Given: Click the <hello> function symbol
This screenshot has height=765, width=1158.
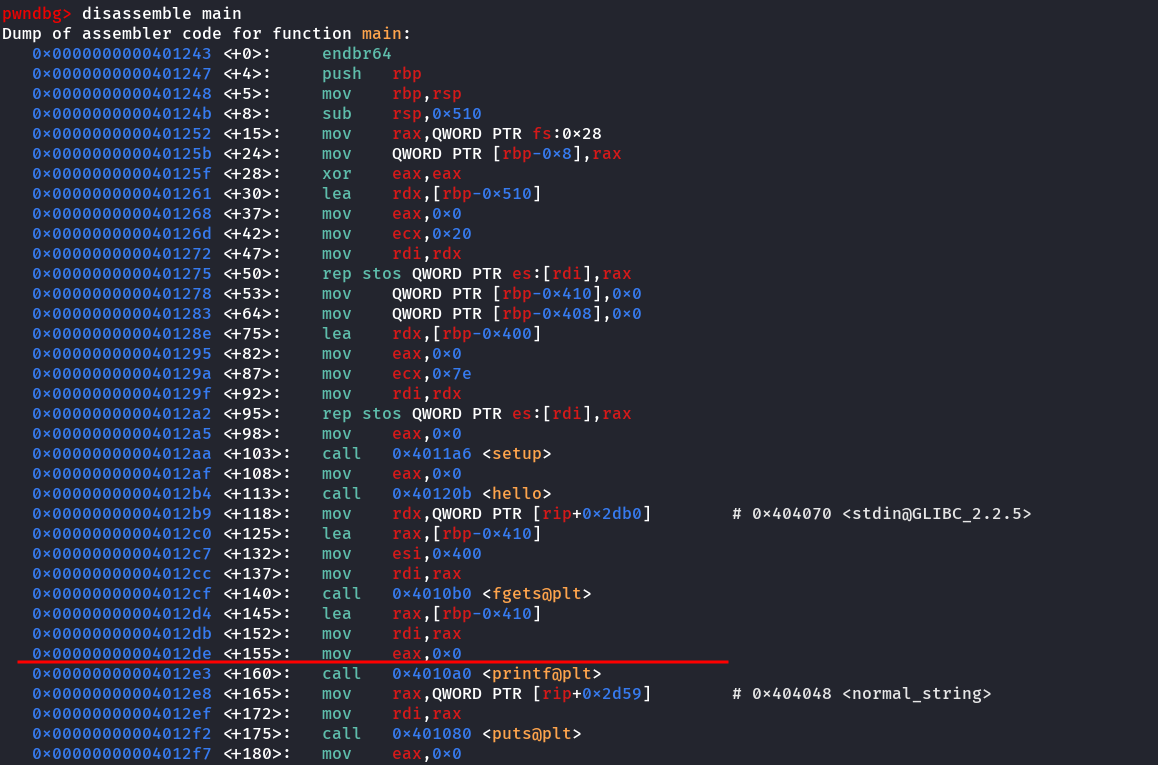Looking at the screenshot, I should tap(516, 493).
